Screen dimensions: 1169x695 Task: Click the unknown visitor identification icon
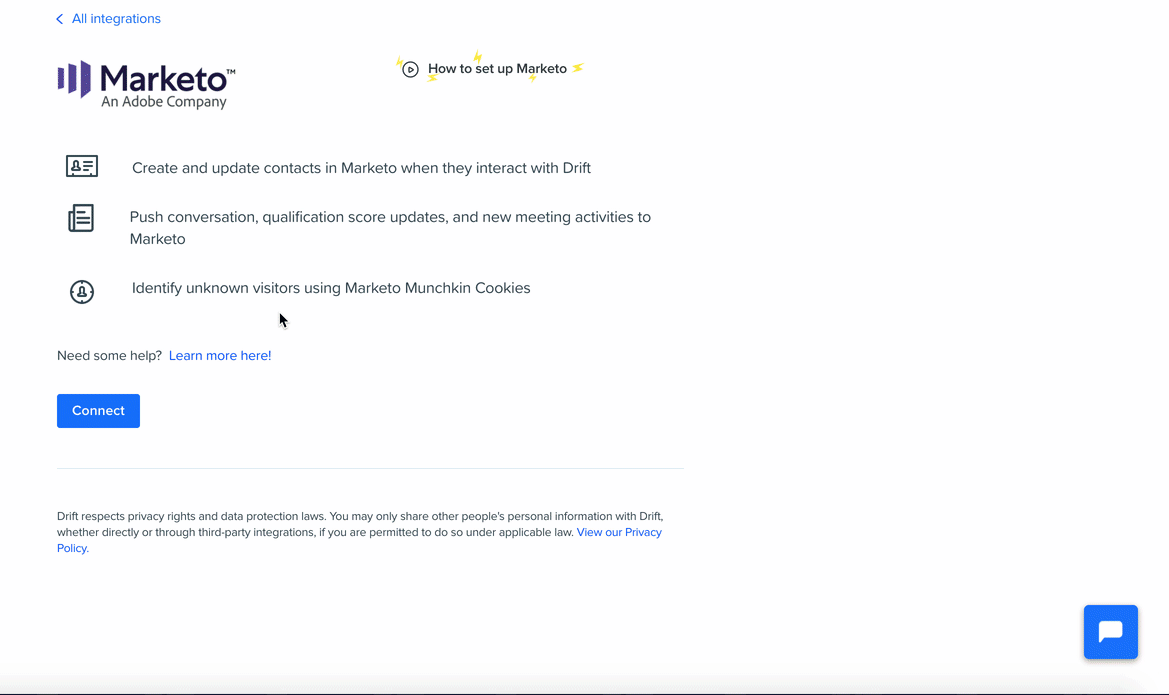pos(82,292)
